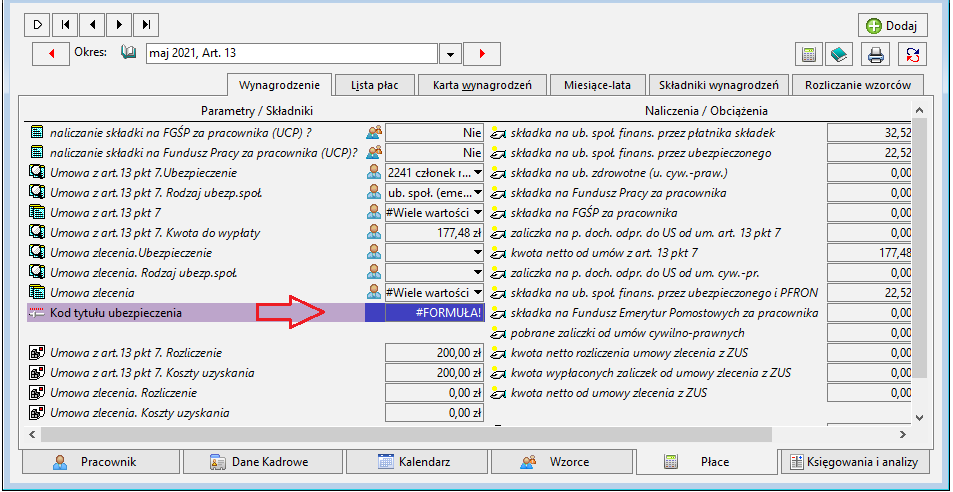Expand the Okres period dropdown
The height and width of the screenshot is (492, 953).
point(450,53)
